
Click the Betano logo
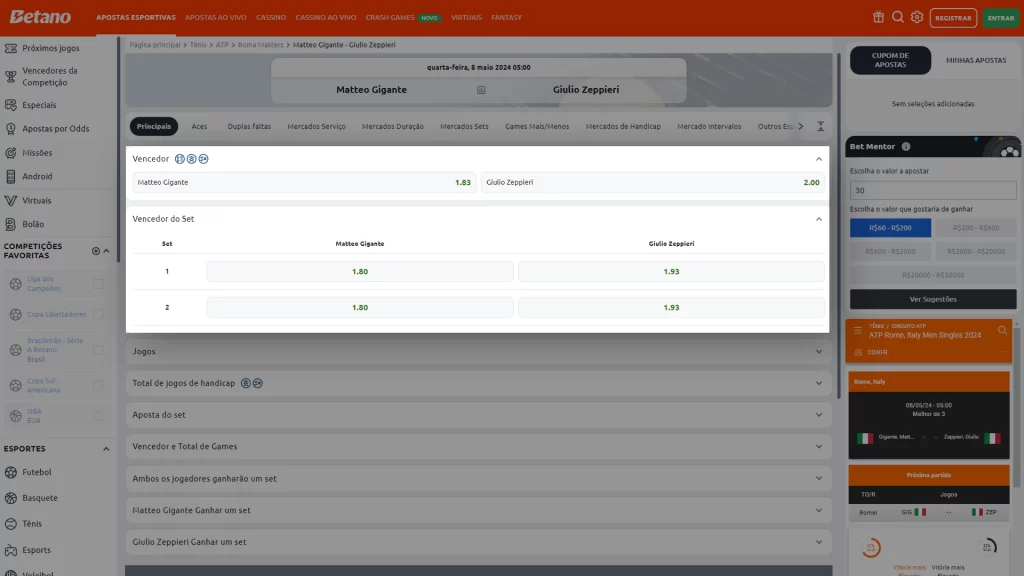coord(40,17)
